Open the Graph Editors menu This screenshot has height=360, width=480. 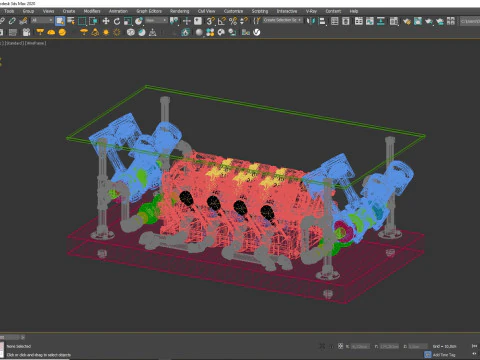coord(149,11)
